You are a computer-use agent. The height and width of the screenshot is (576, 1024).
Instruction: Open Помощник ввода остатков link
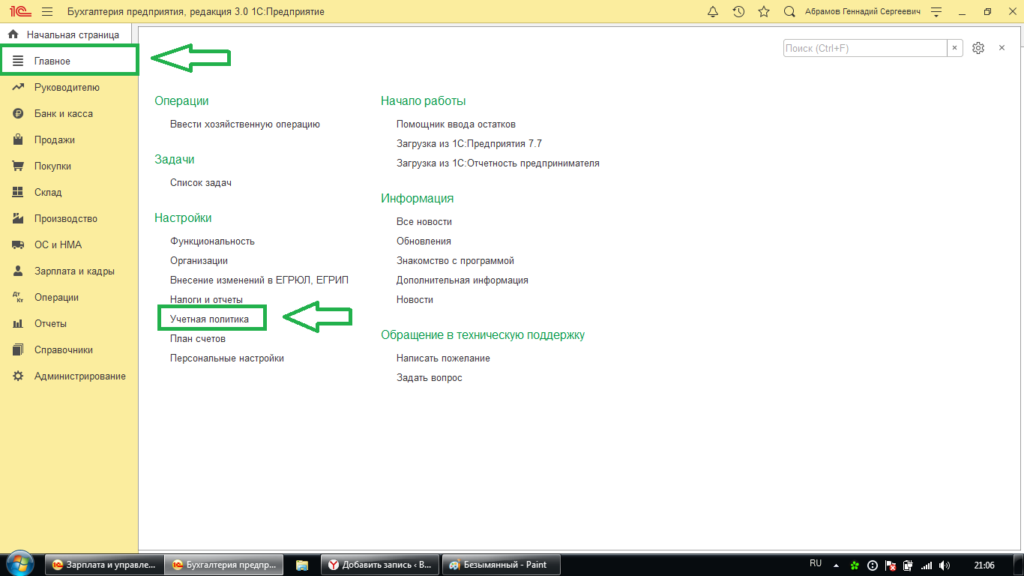click(455, 124)
